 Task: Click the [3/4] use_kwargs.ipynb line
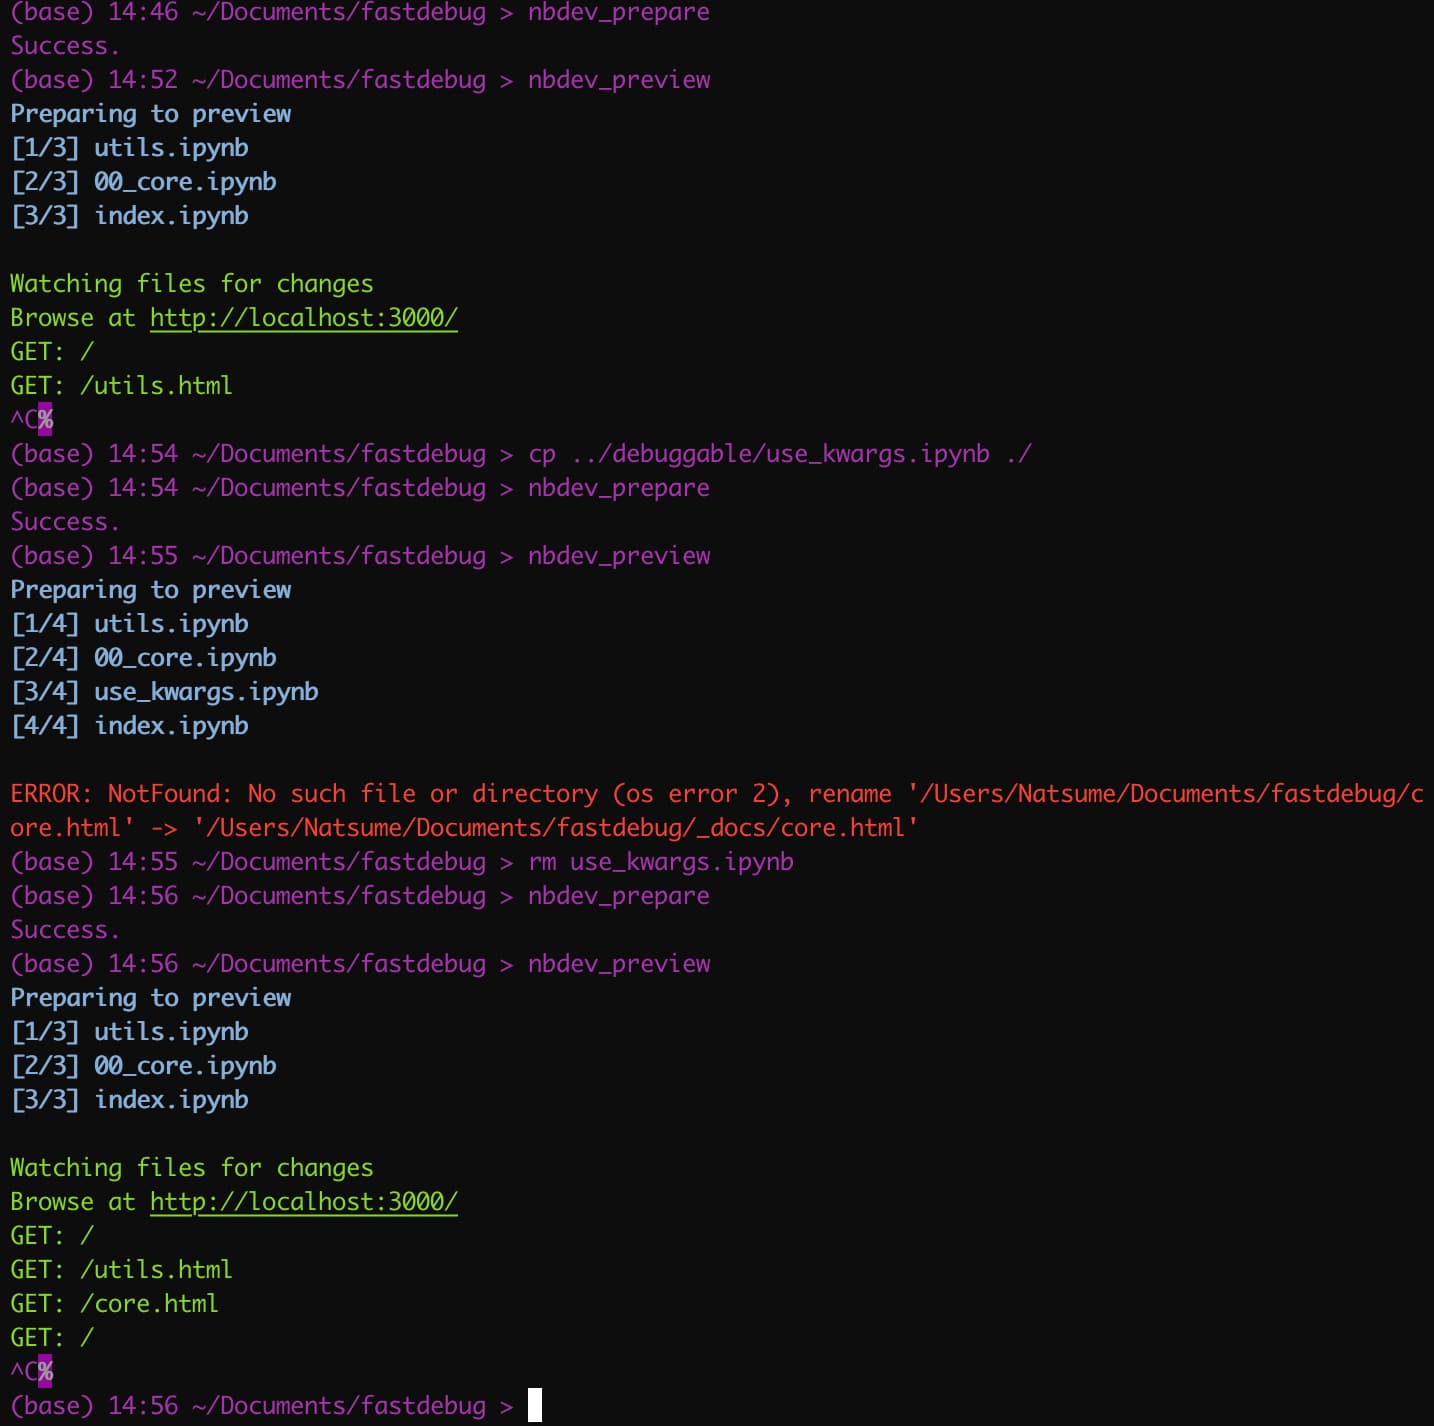[164, 692]
